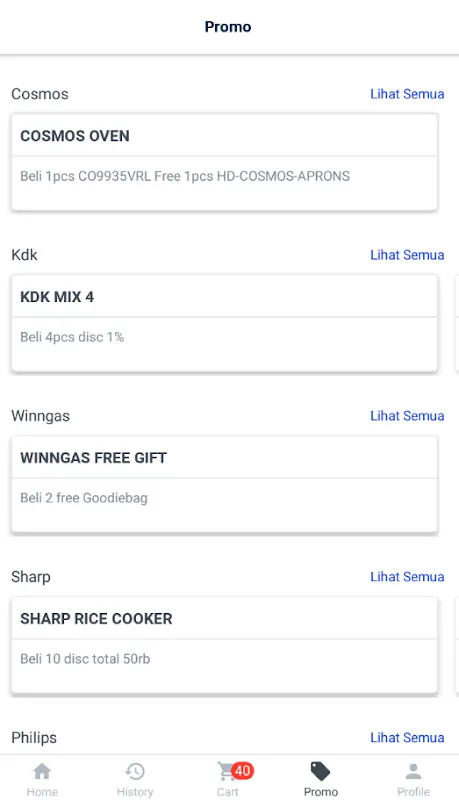Screen dimensions: 459x800
Task: Open the shopping Cart icon
Action: pos(225,771)
